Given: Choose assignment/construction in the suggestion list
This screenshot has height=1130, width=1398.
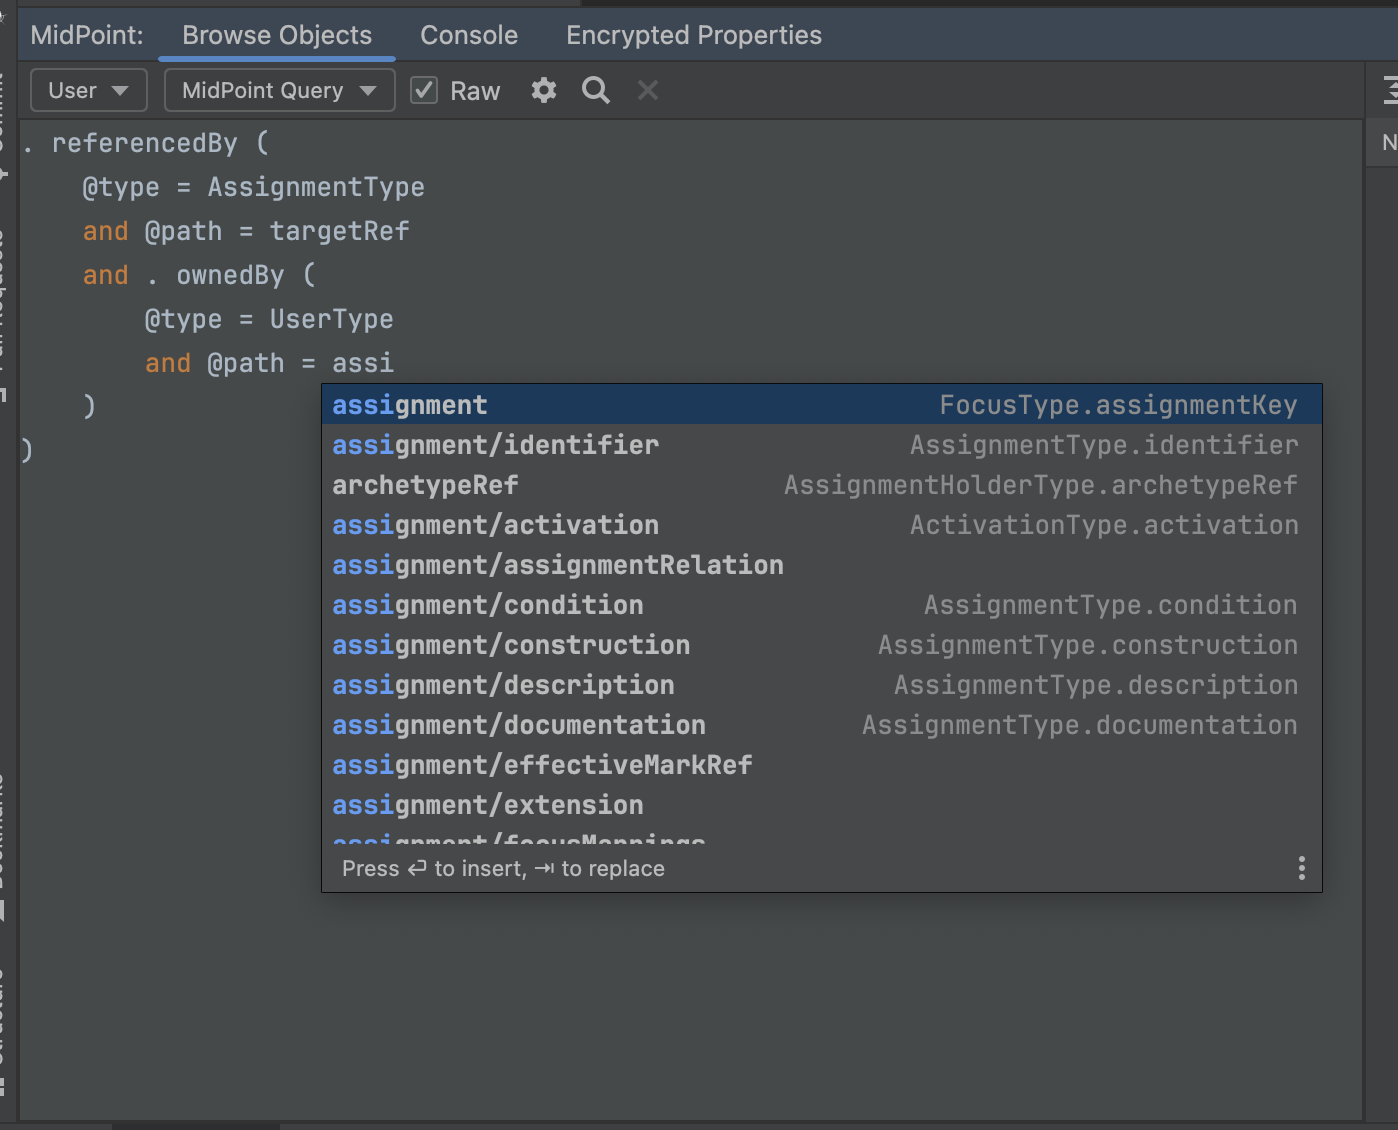Looking at the screenshot, I should [511, 645].
